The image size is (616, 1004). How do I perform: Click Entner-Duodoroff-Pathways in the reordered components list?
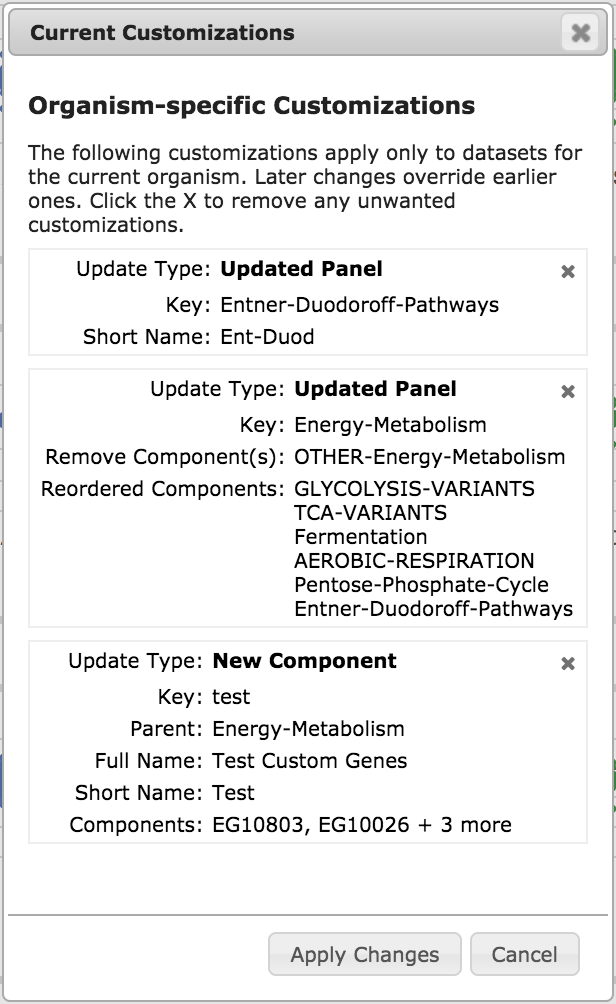pyautogui.click(x=433, y=609)
